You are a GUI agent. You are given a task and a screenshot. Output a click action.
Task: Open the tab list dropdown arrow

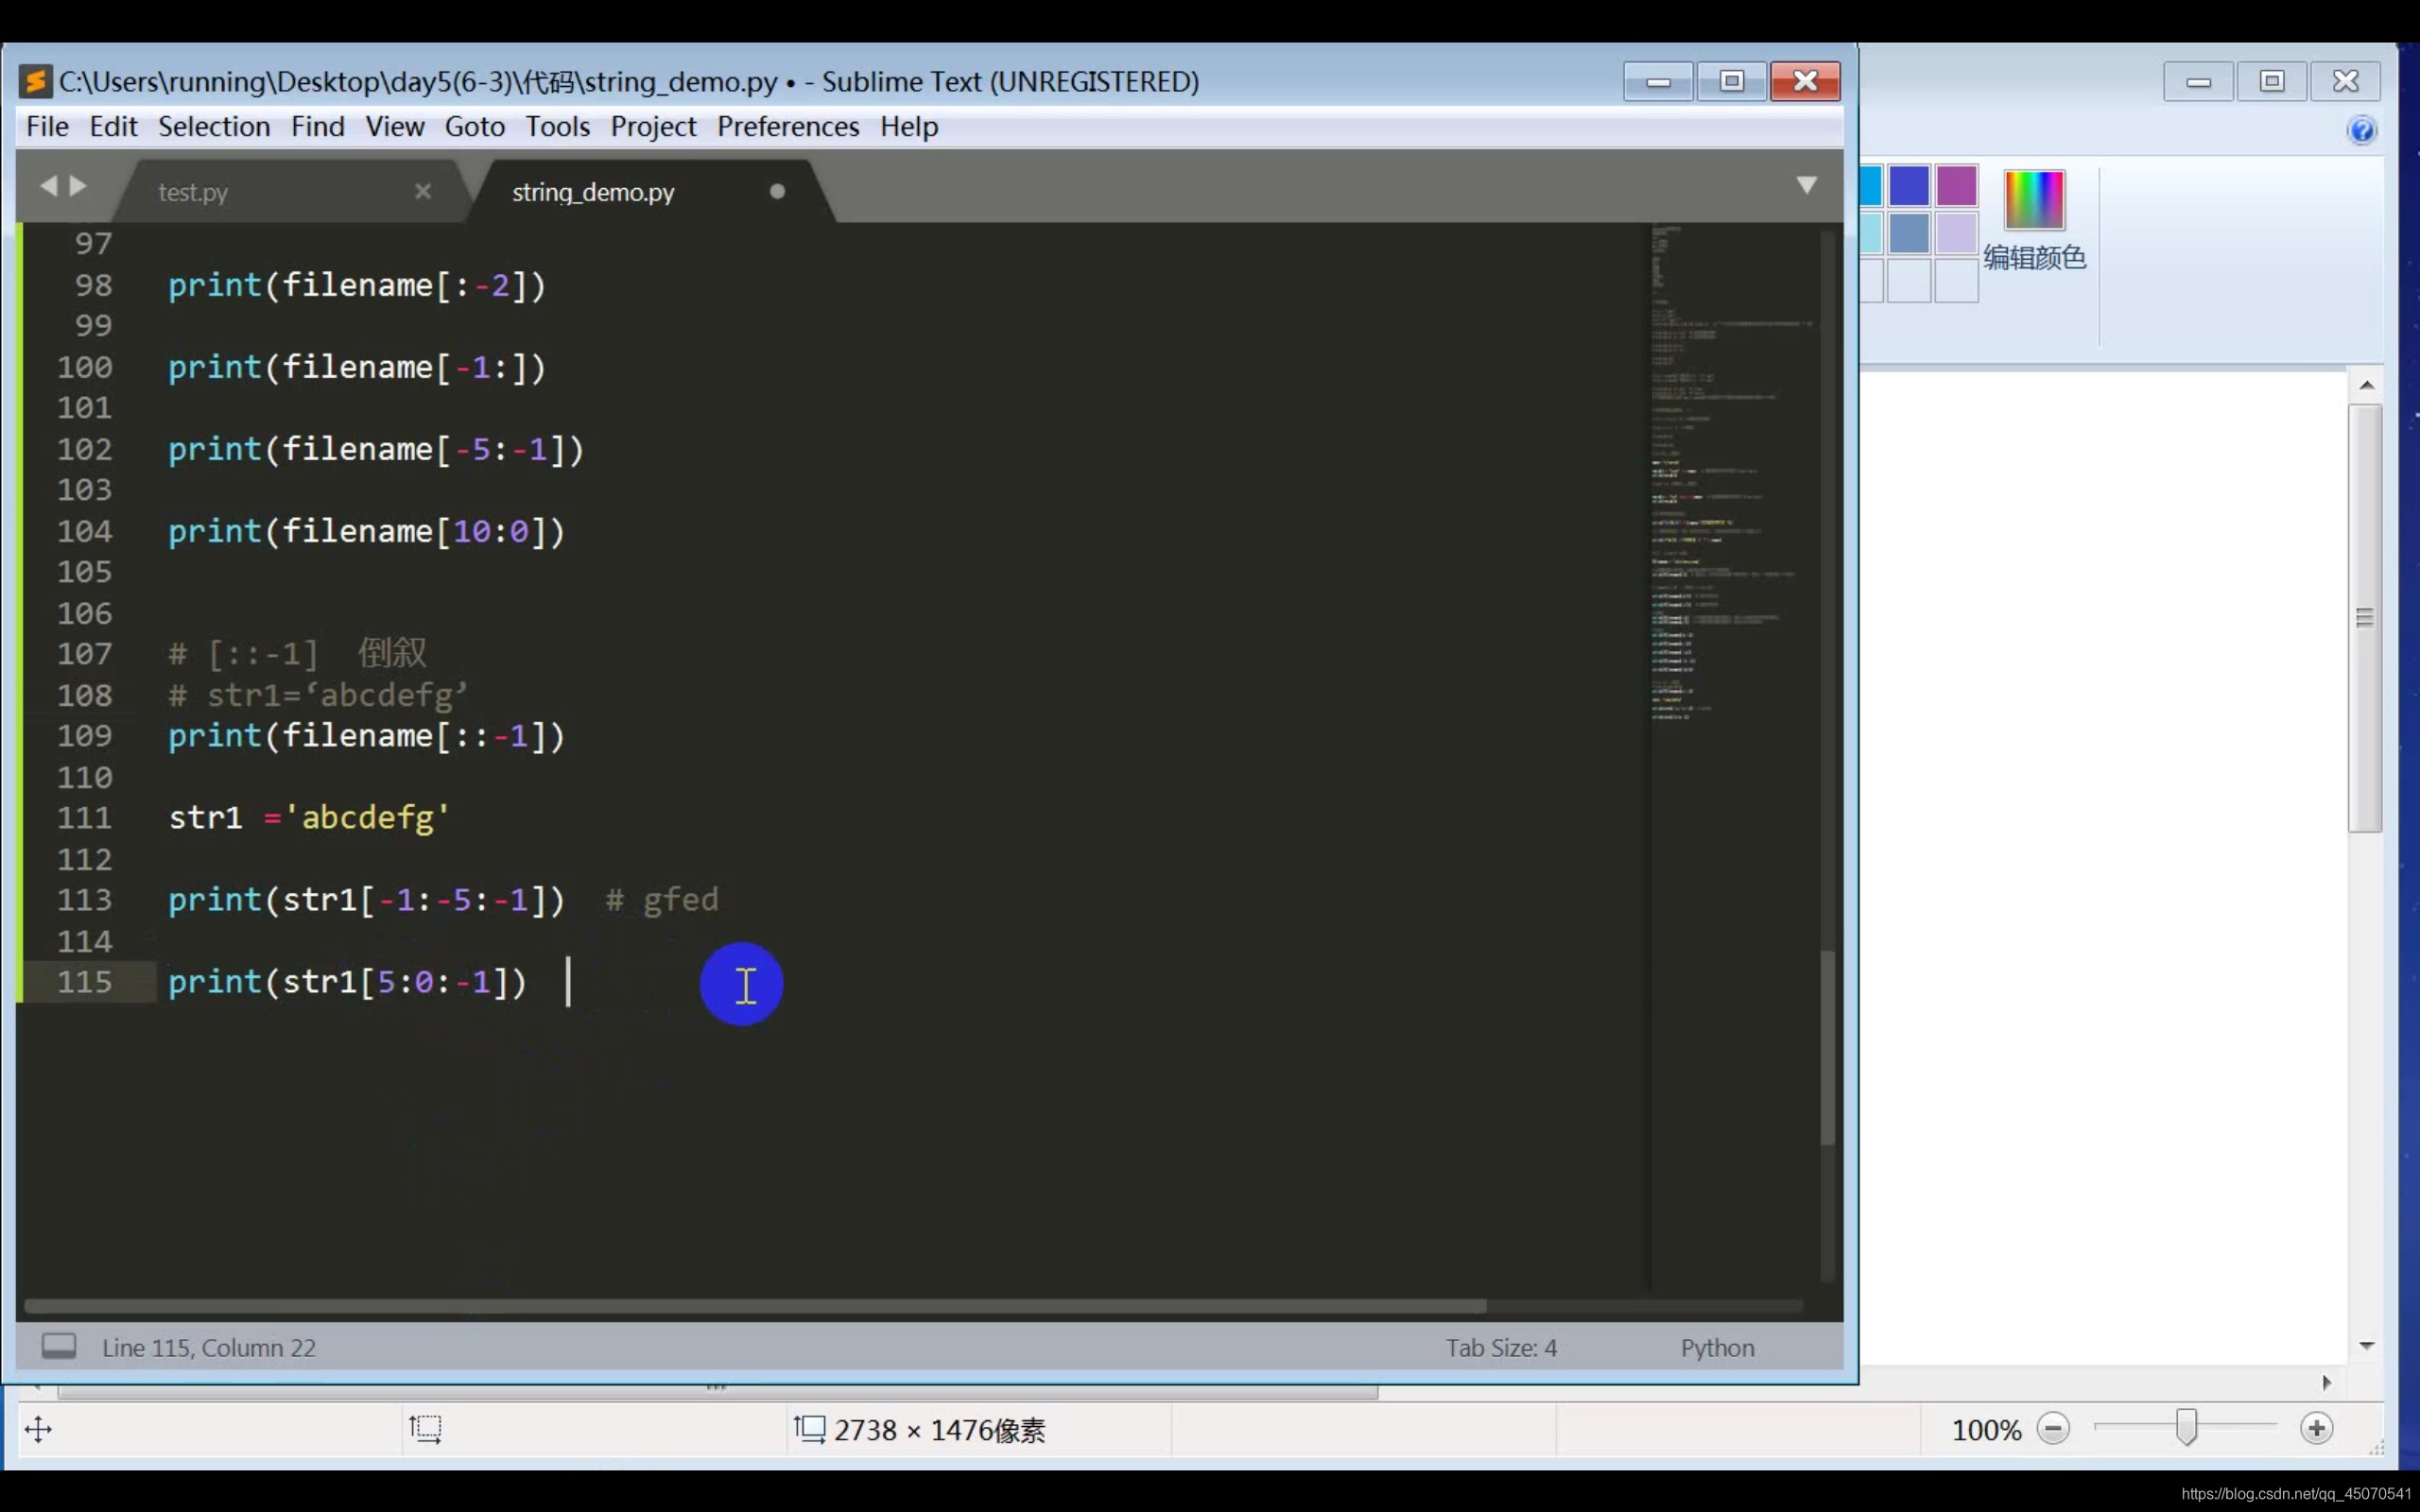(1806, 185)
